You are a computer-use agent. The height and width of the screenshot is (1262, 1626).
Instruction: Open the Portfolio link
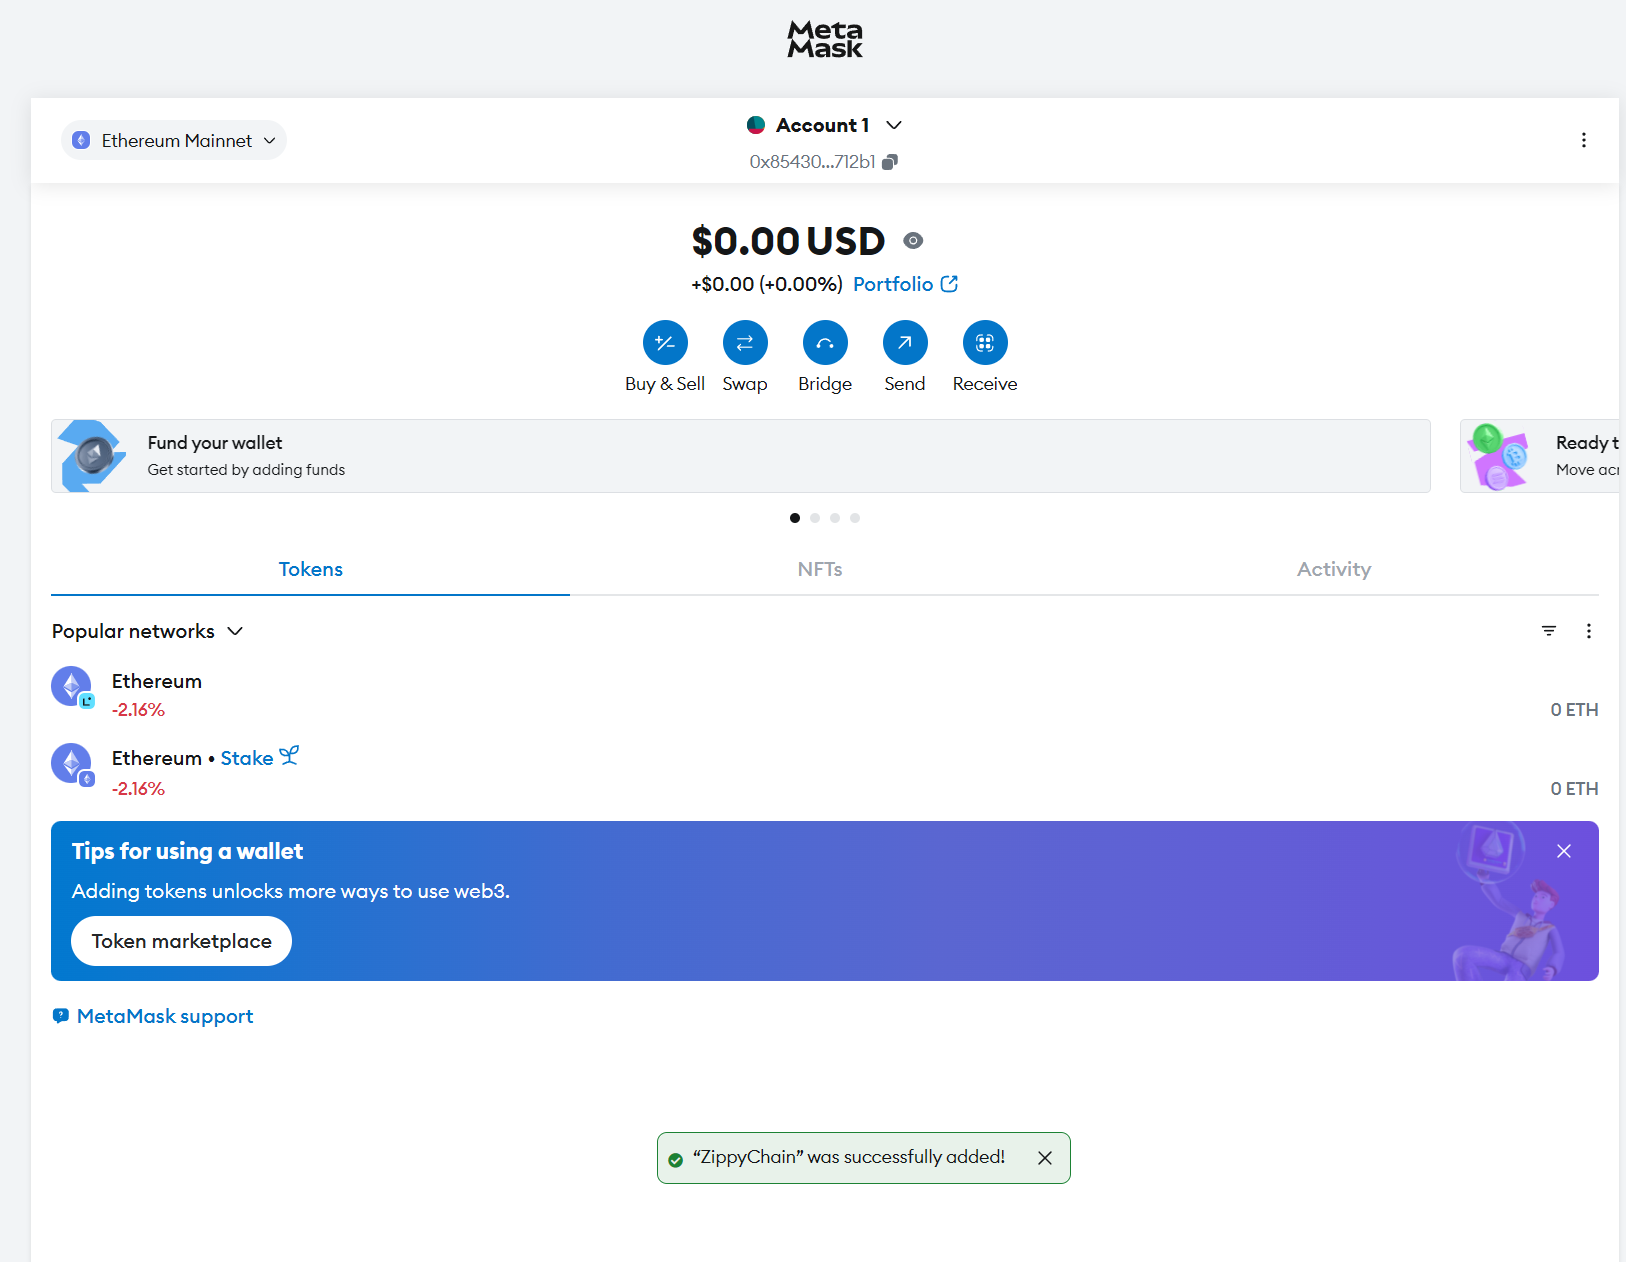(x=905, y=284)
